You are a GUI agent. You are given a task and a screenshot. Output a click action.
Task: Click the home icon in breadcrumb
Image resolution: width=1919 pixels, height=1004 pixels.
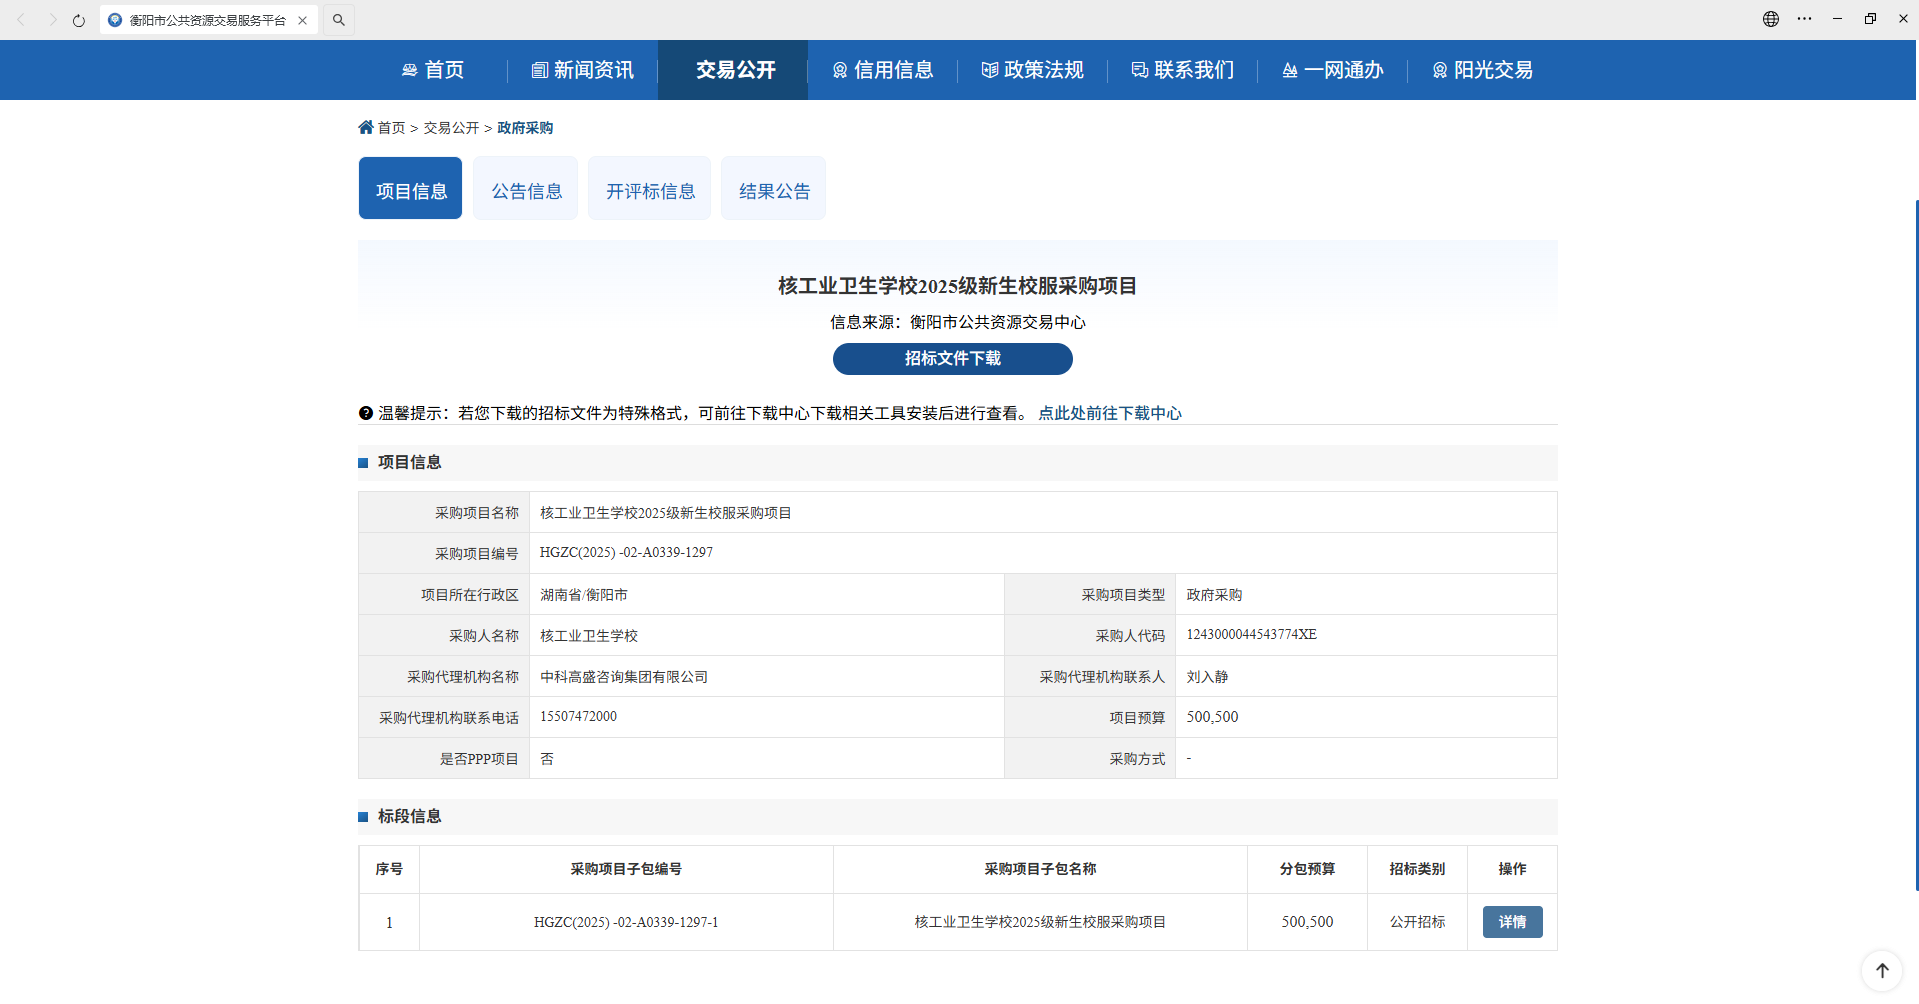366,128
